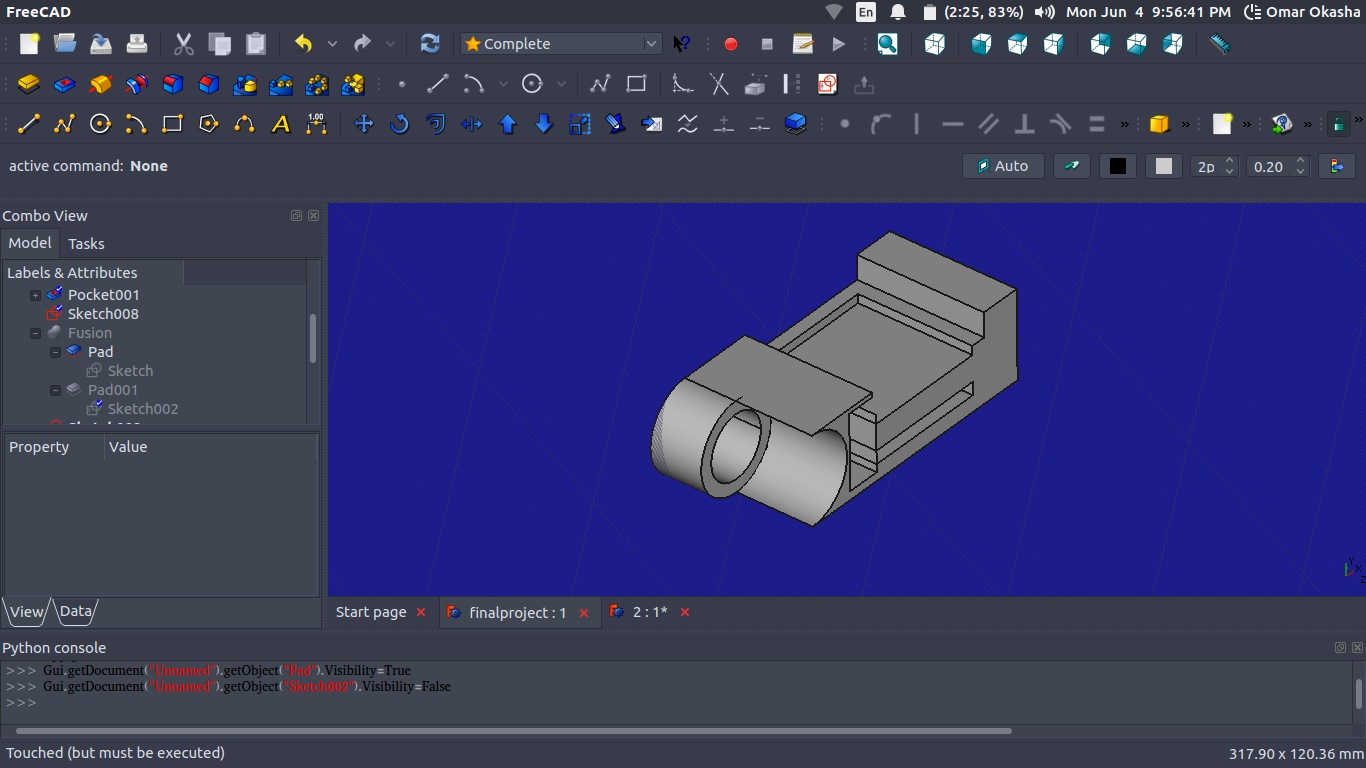This screenshot has height=768, width=1366.
Task: Cut selection with the scissors icon
Action: coord(184,44)
